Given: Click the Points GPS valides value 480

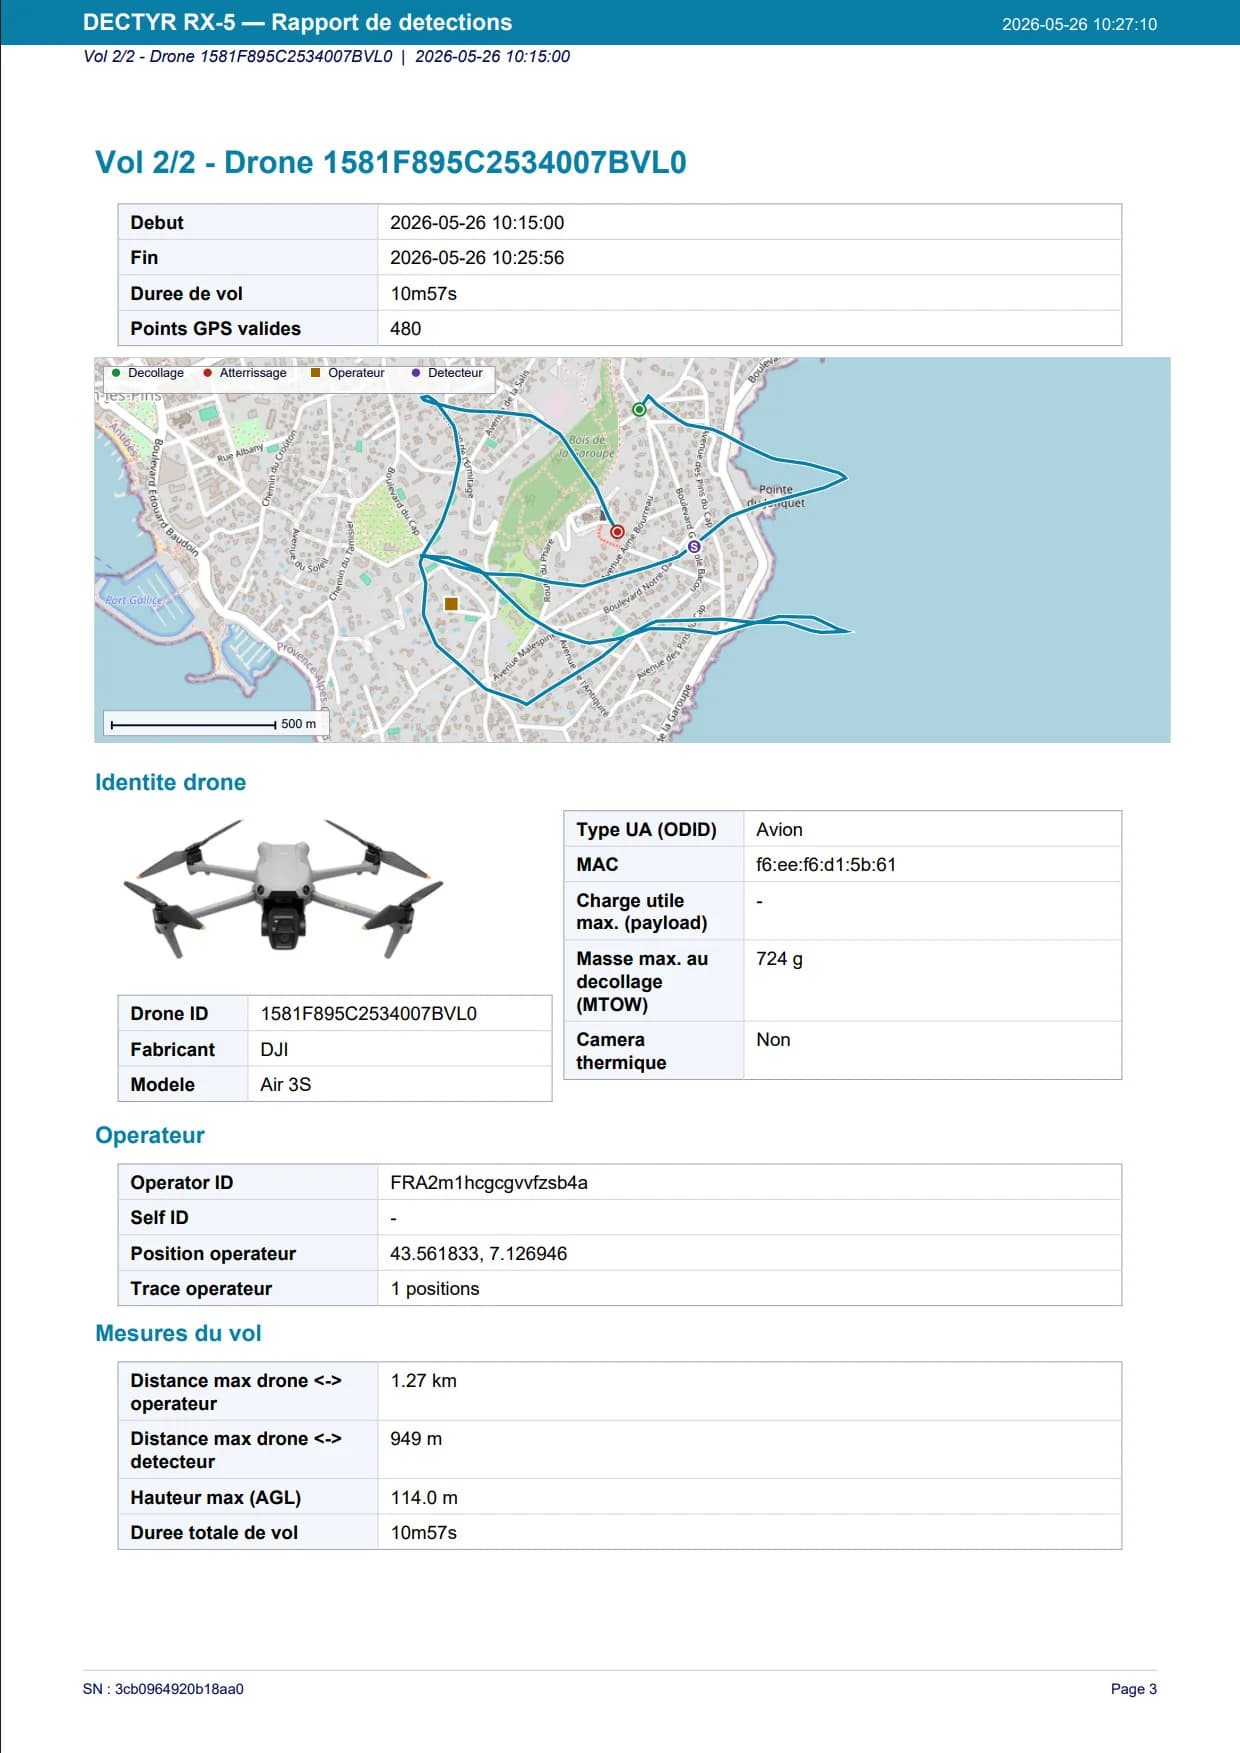Looking at the screenshot, I should click(x=405, y=329).
